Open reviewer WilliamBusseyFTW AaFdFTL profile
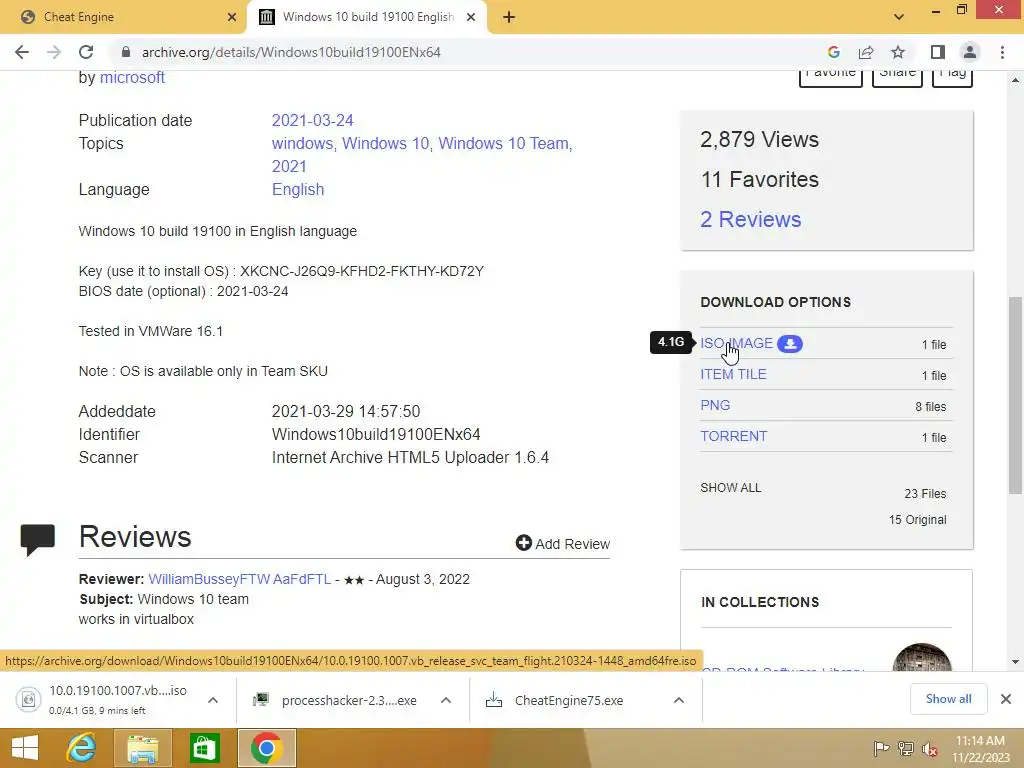1024x768 pixels. pos(240,579)
